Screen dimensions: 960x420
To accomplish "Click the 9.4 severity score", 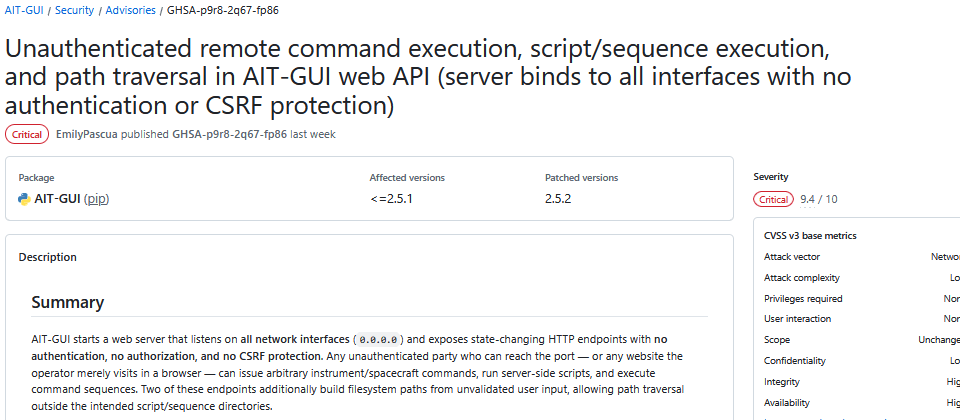I will click(807, 199).
